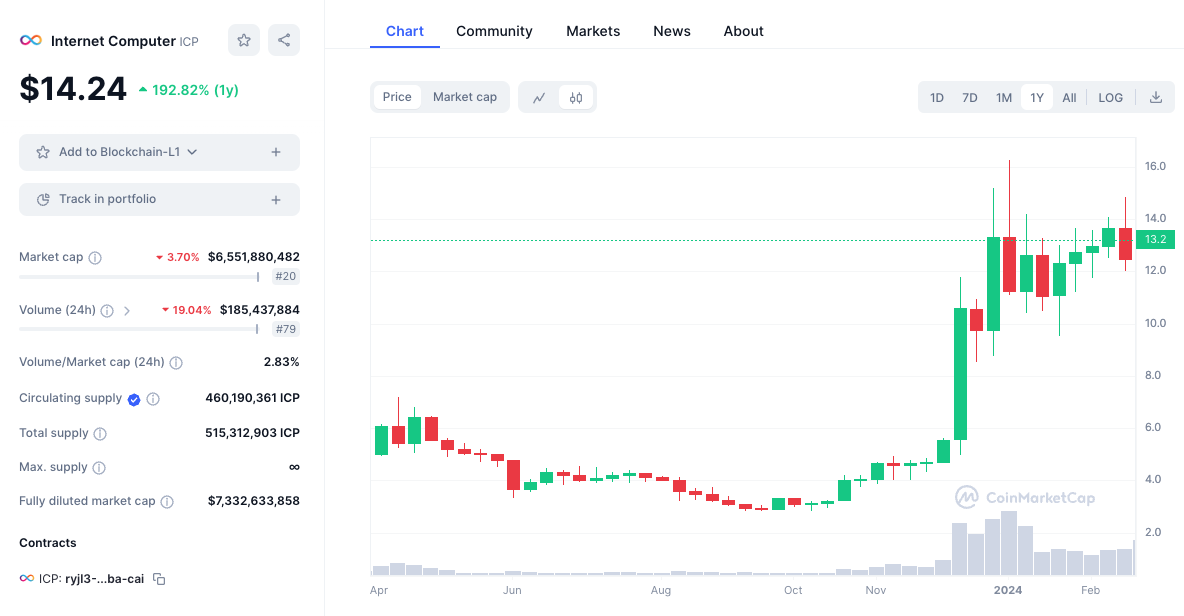Set chart range to All
1184x616 pixels.
(1069, 97)
